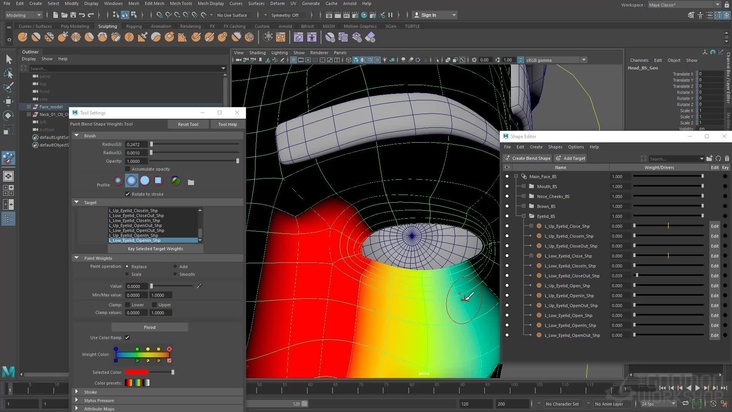The height and width of the screenshot is (412, 732).
Task: Click the New Scene icon in status line
Action: (x=56, y=15)
